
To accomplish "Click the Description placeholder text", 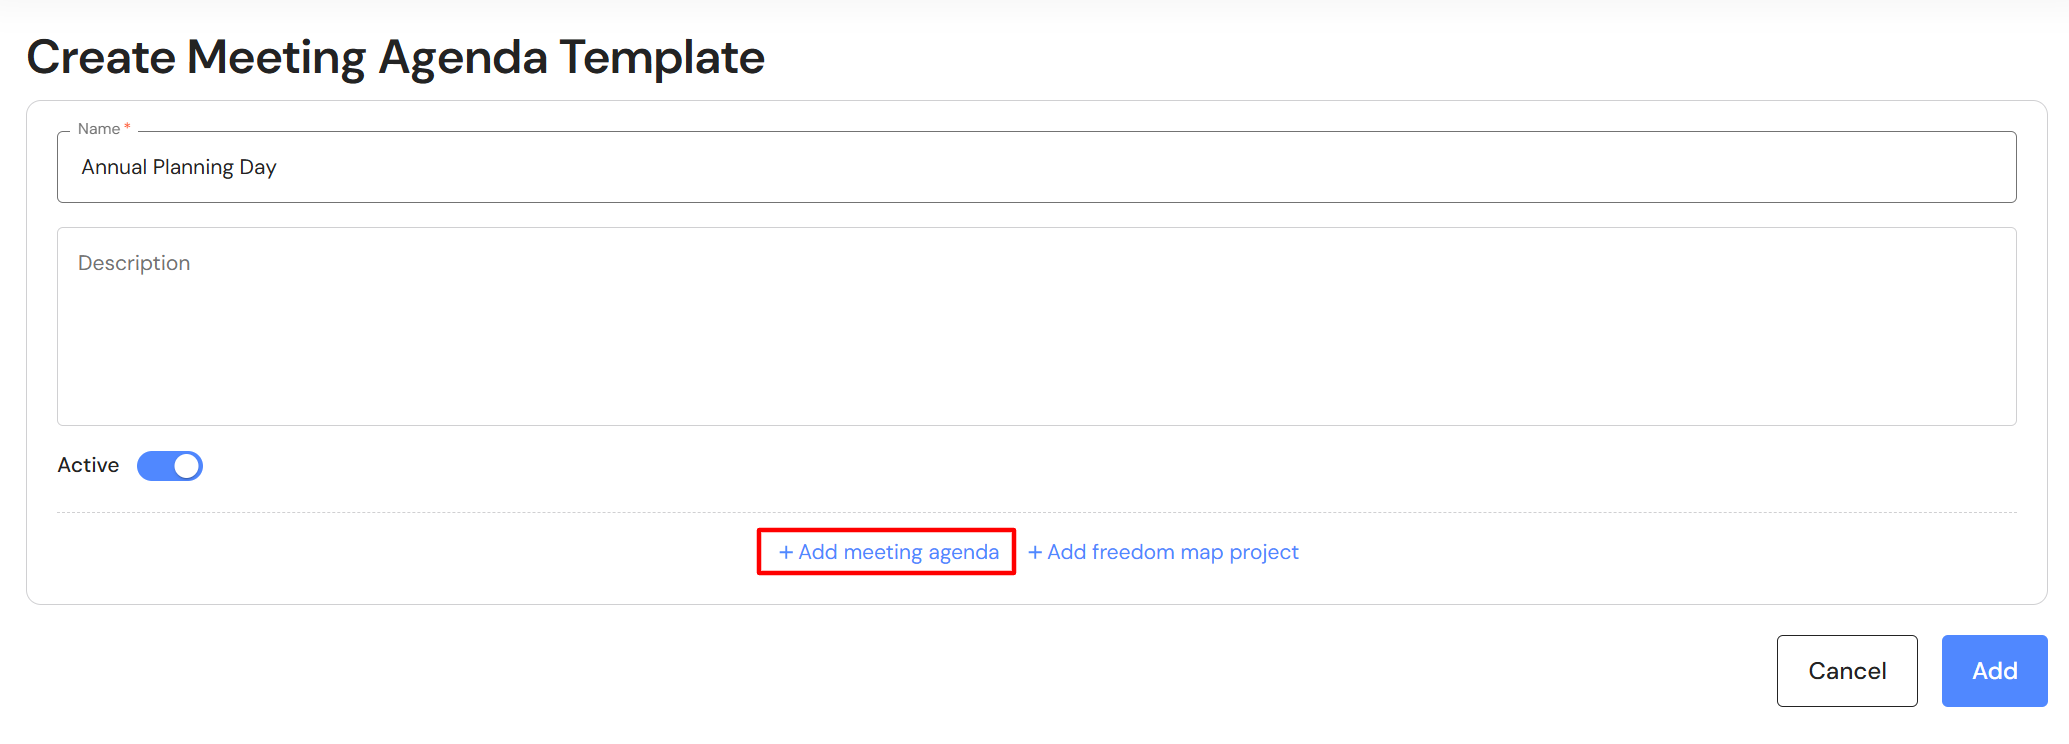I will pyautogui.click(x=134, y=263).
